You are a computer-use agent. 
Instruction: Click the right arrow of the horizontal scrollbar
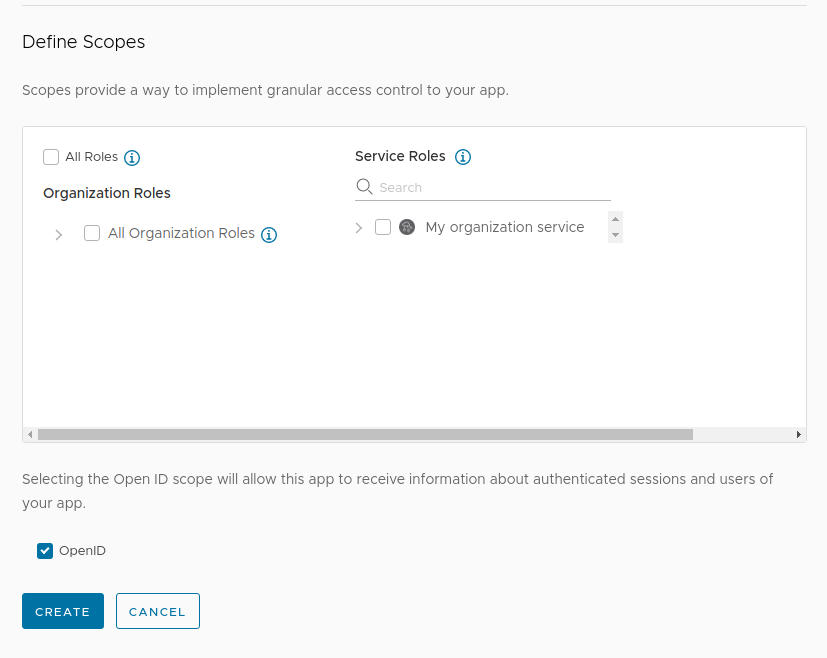point(797,434)
